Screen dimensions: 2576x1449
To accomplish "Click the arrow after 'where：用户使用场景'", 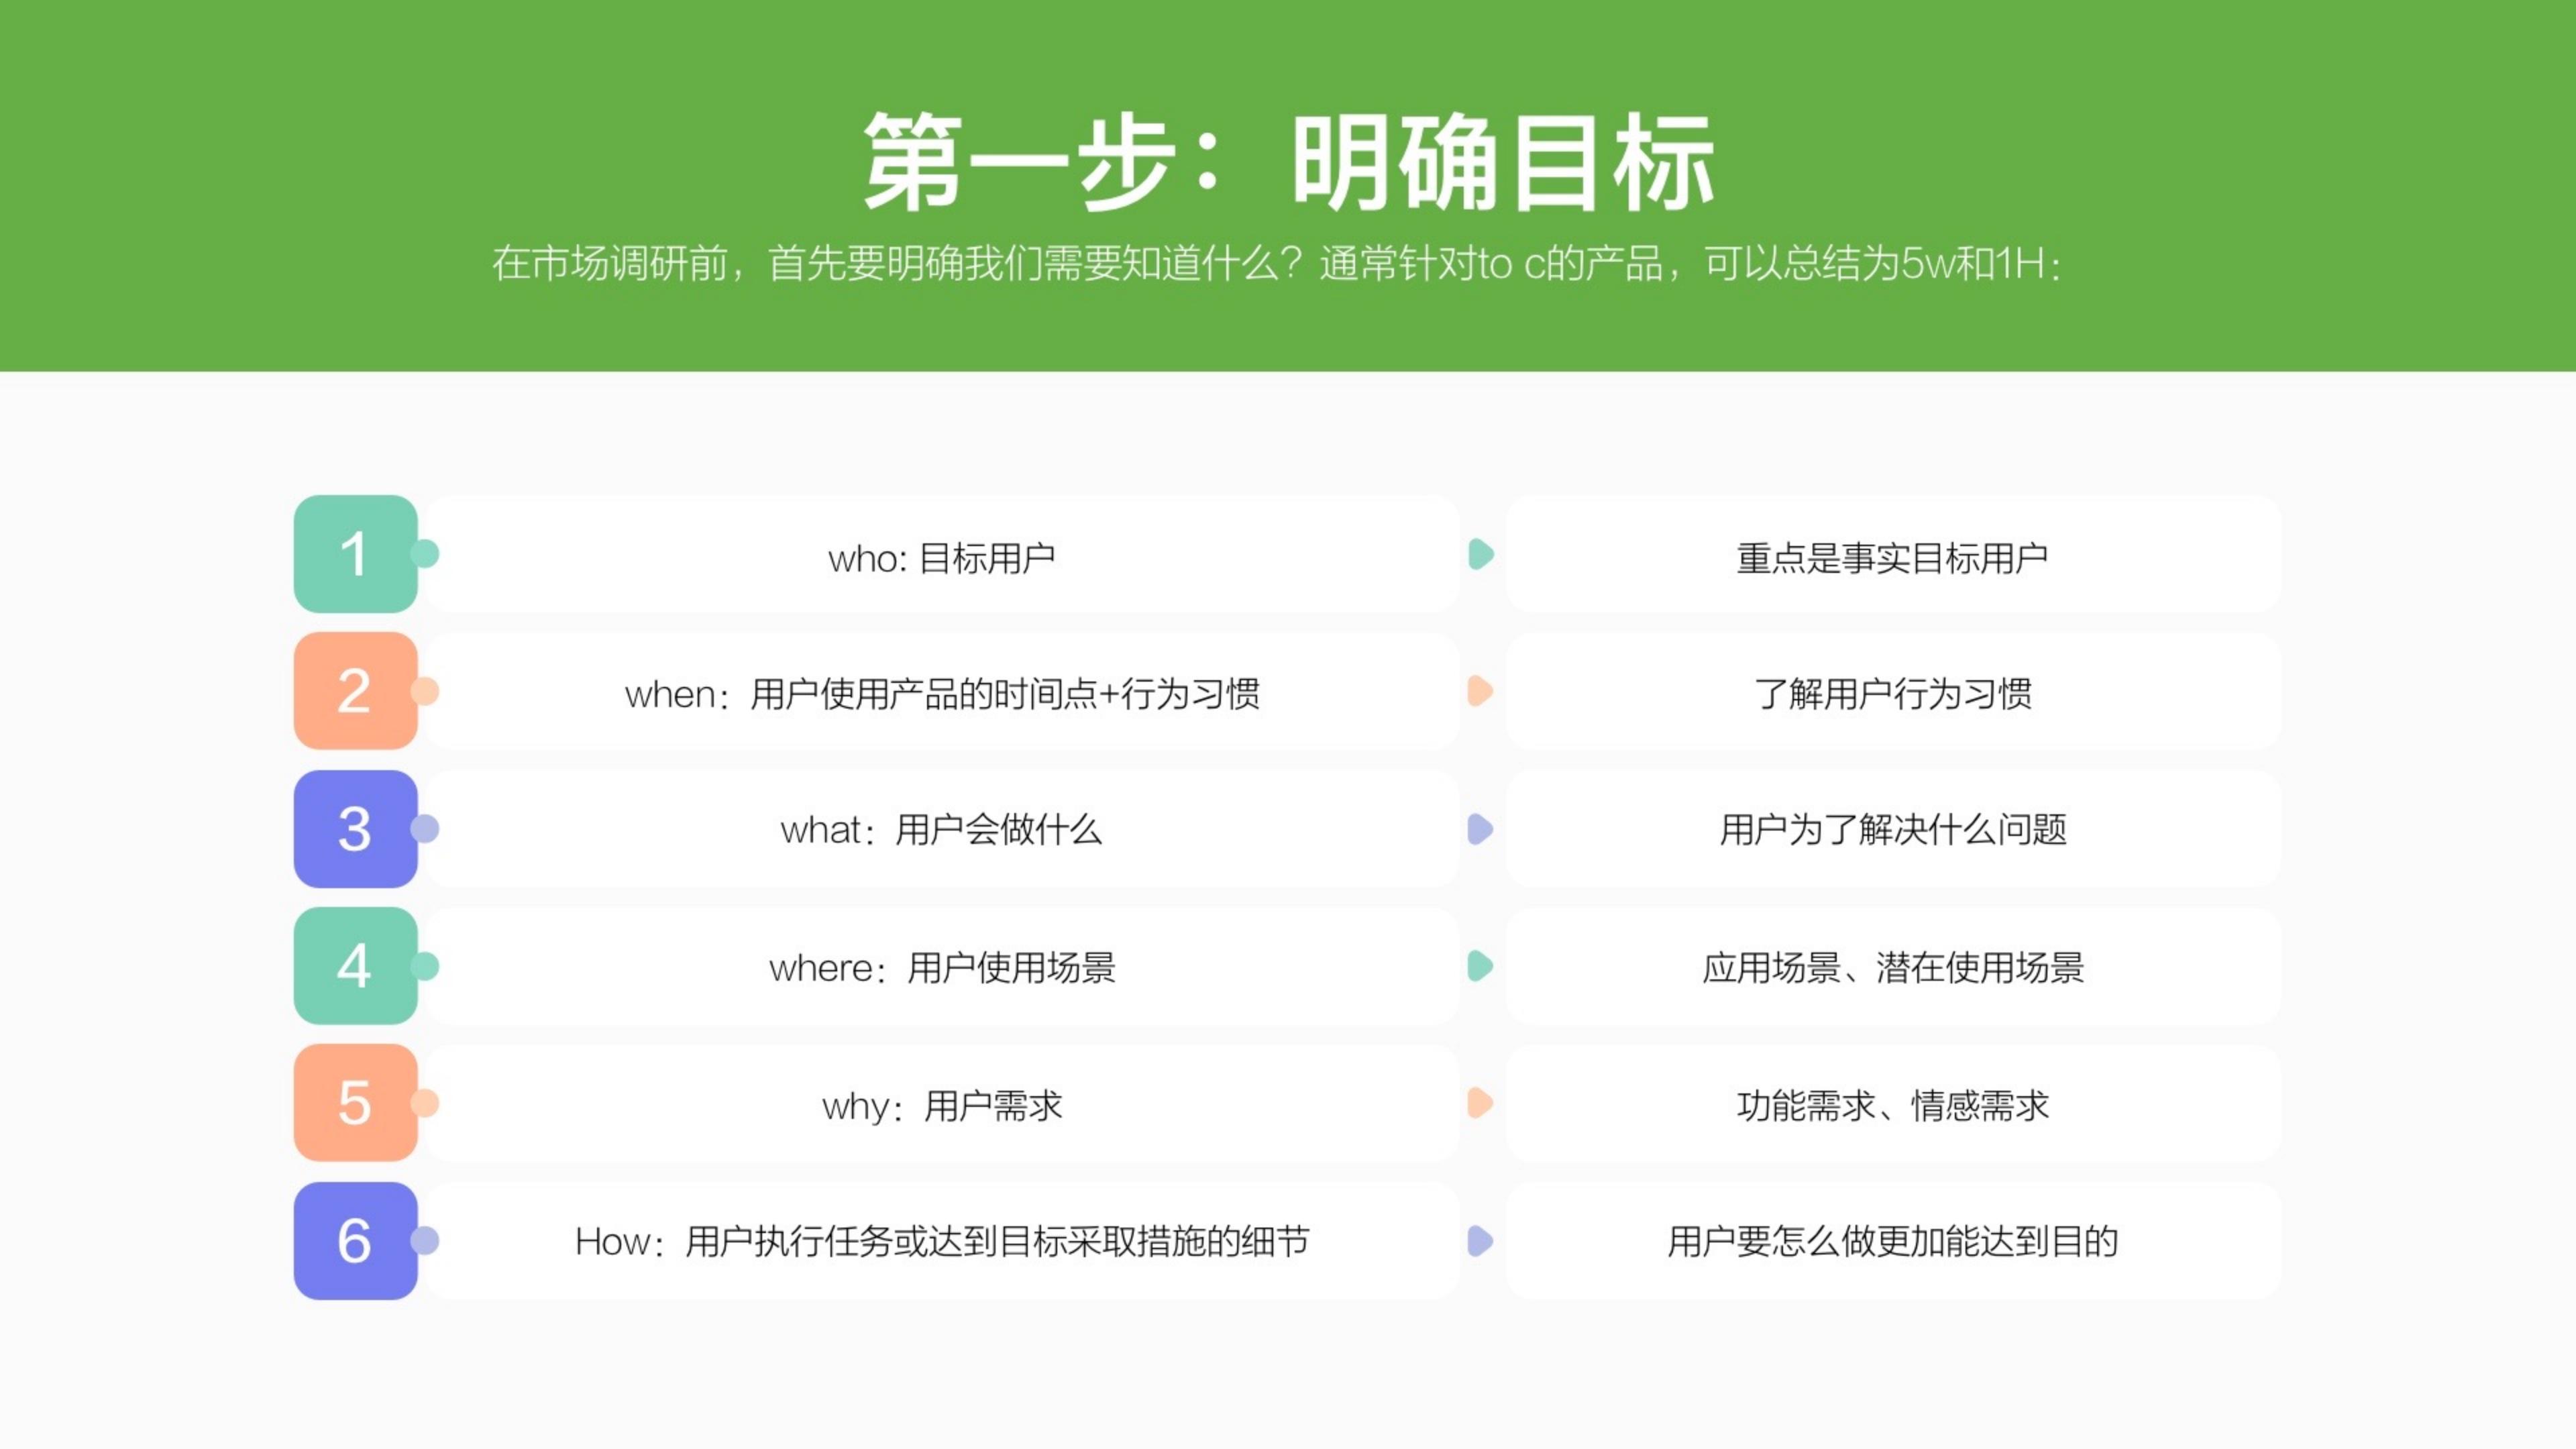I will coord(1481,966).
